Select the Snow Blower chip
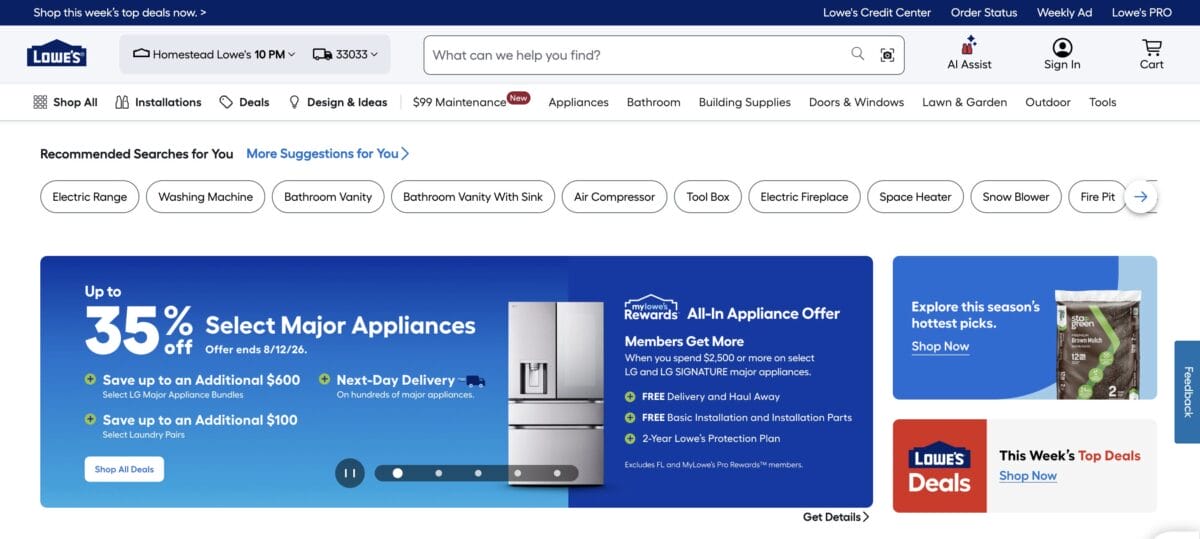Viewport: 1200px width, 539px height. click(x=1016, y=197)
